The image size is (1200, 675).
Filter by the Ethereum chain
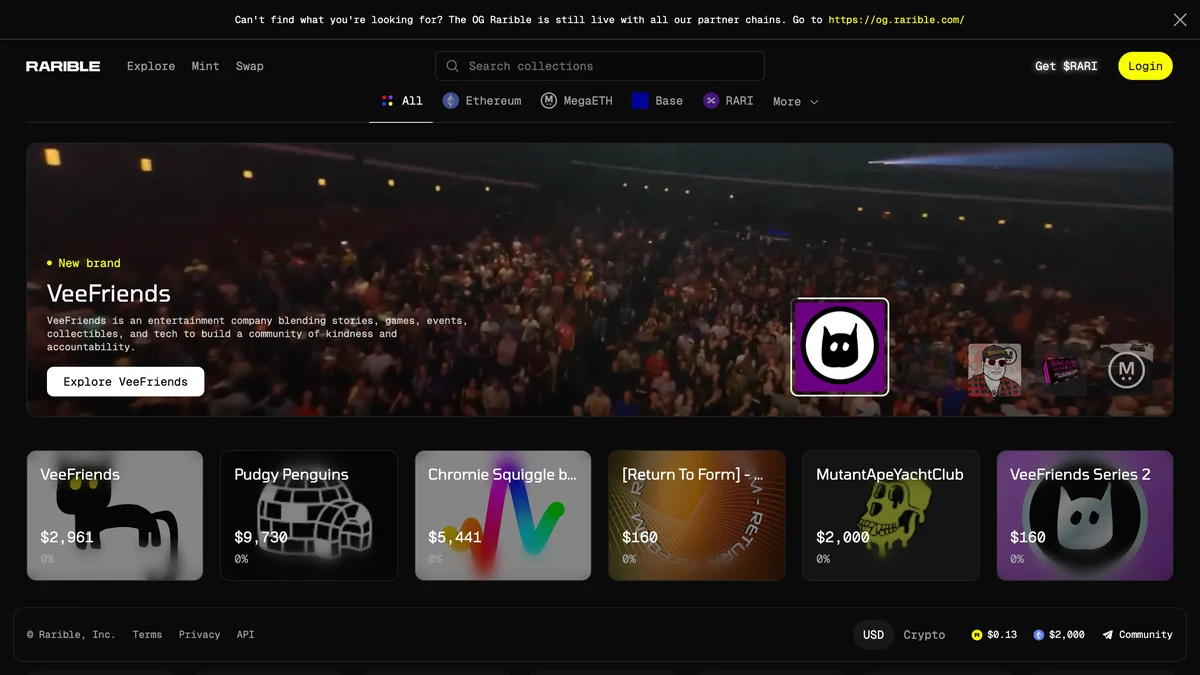pyautogui.click(x=482, y=101)
